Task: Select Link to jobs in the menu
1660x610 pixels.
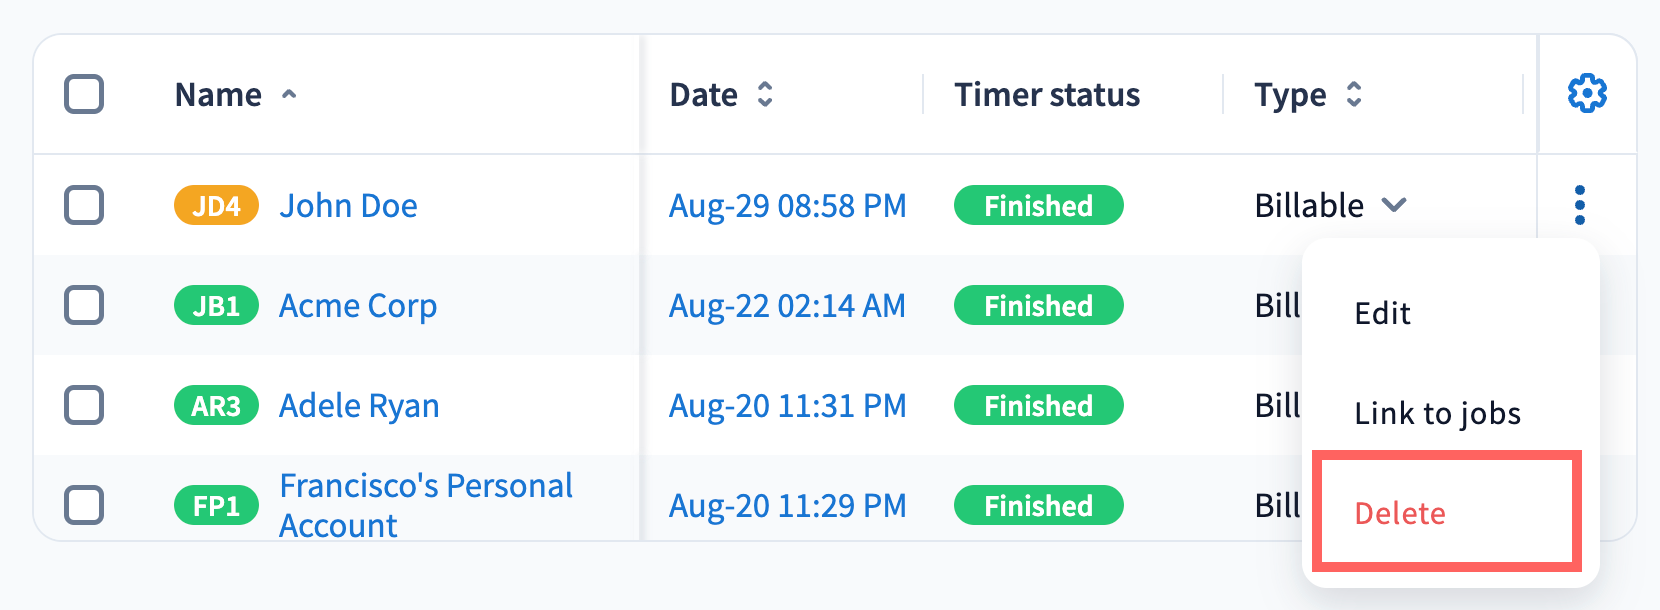Action: [1437, 413]
